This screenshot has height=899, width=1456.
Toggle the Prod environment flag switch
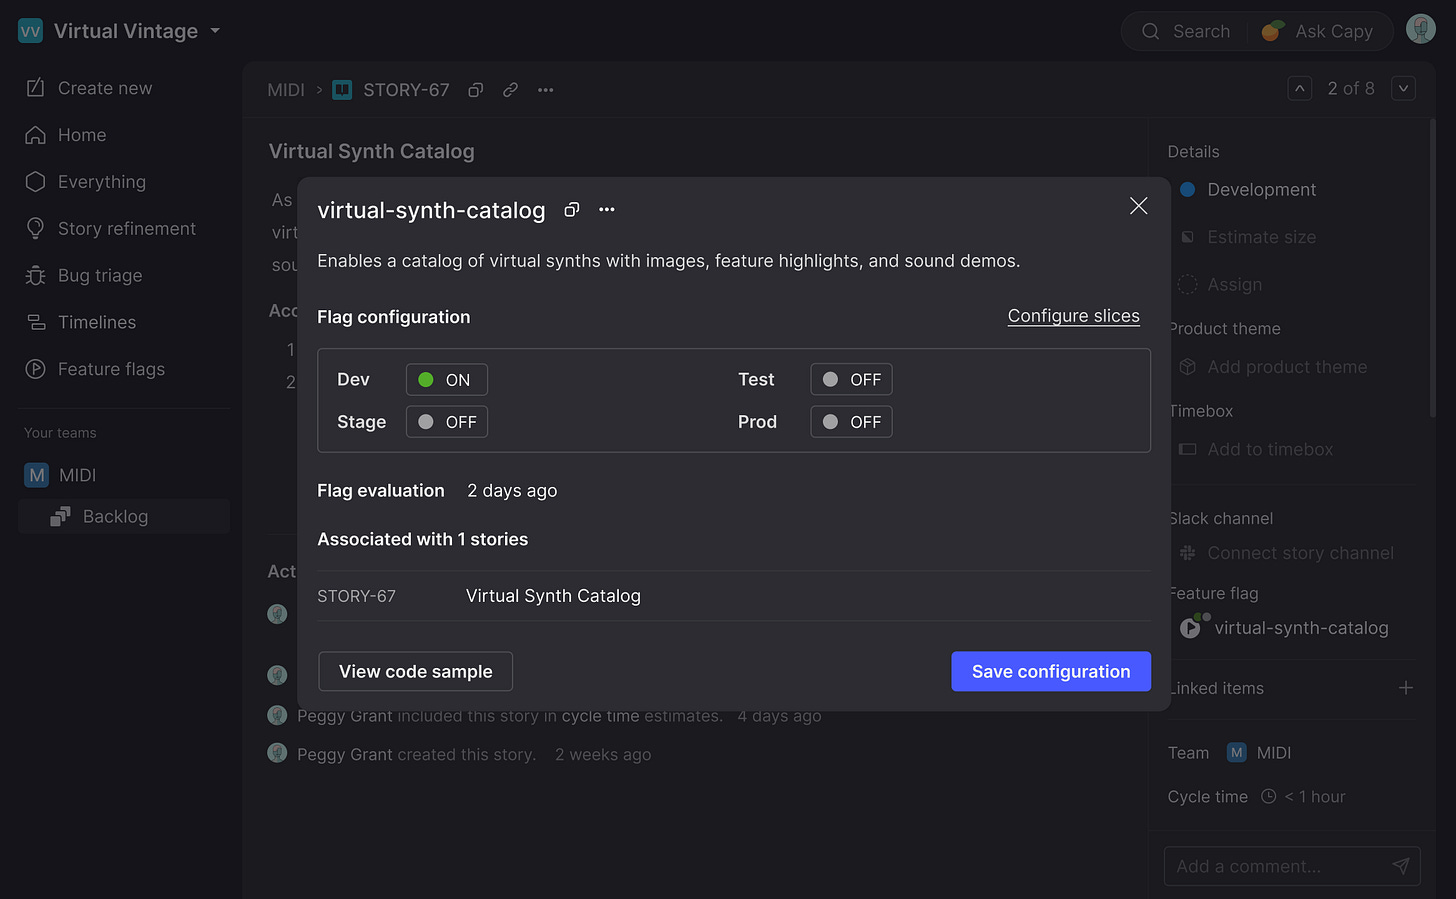[851, 422]
